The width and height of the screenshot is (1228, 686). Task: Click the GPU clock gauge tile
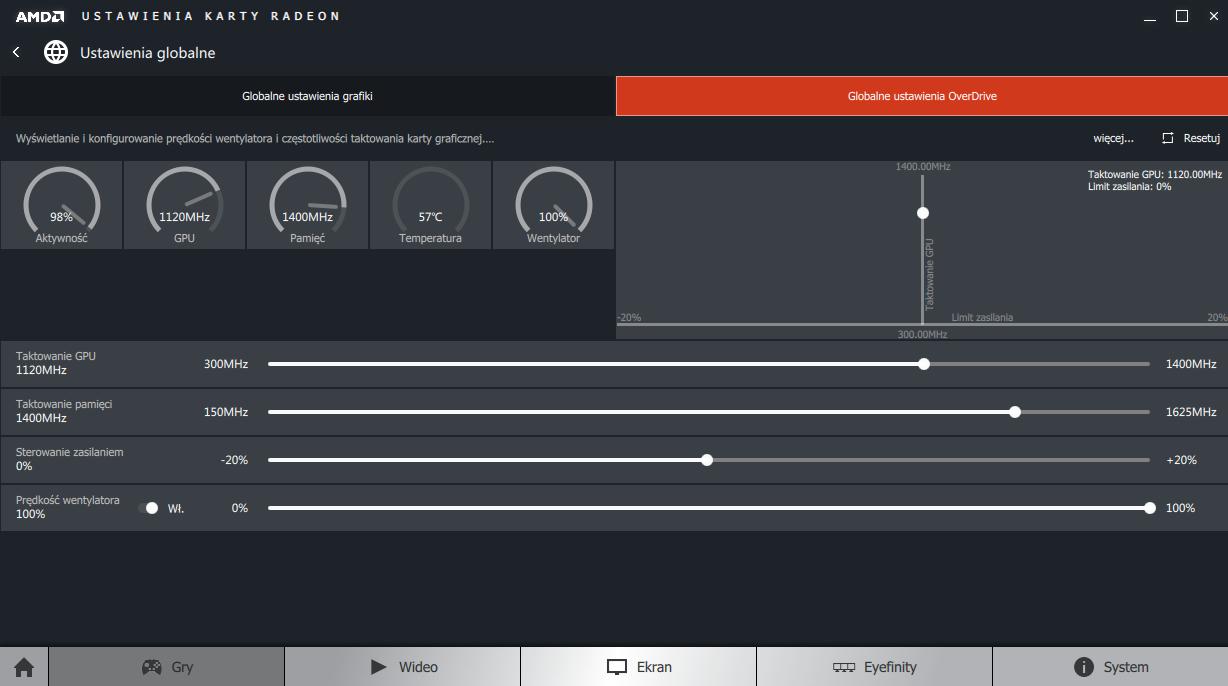184,205
